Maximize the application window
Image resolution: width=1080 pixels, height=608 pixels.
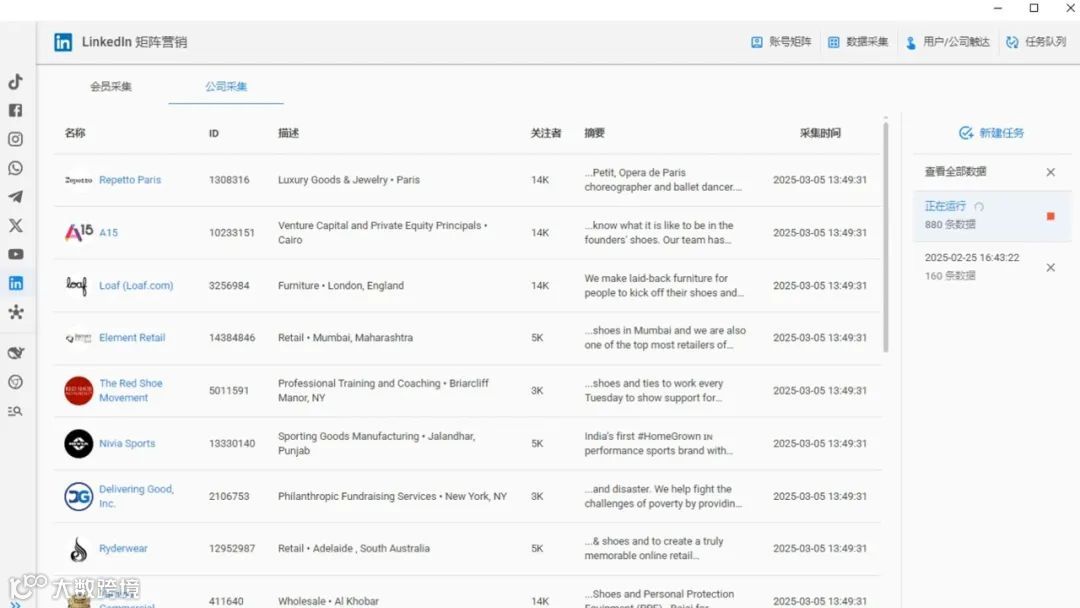pos(1034,8)
